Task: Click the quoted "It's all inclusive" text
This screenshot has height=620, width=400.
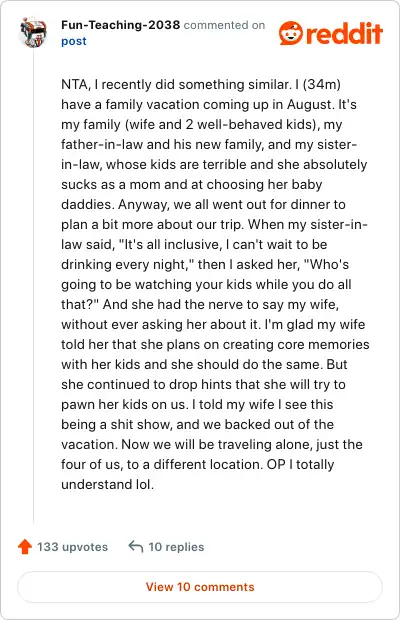Action: [x=169, y=244]
